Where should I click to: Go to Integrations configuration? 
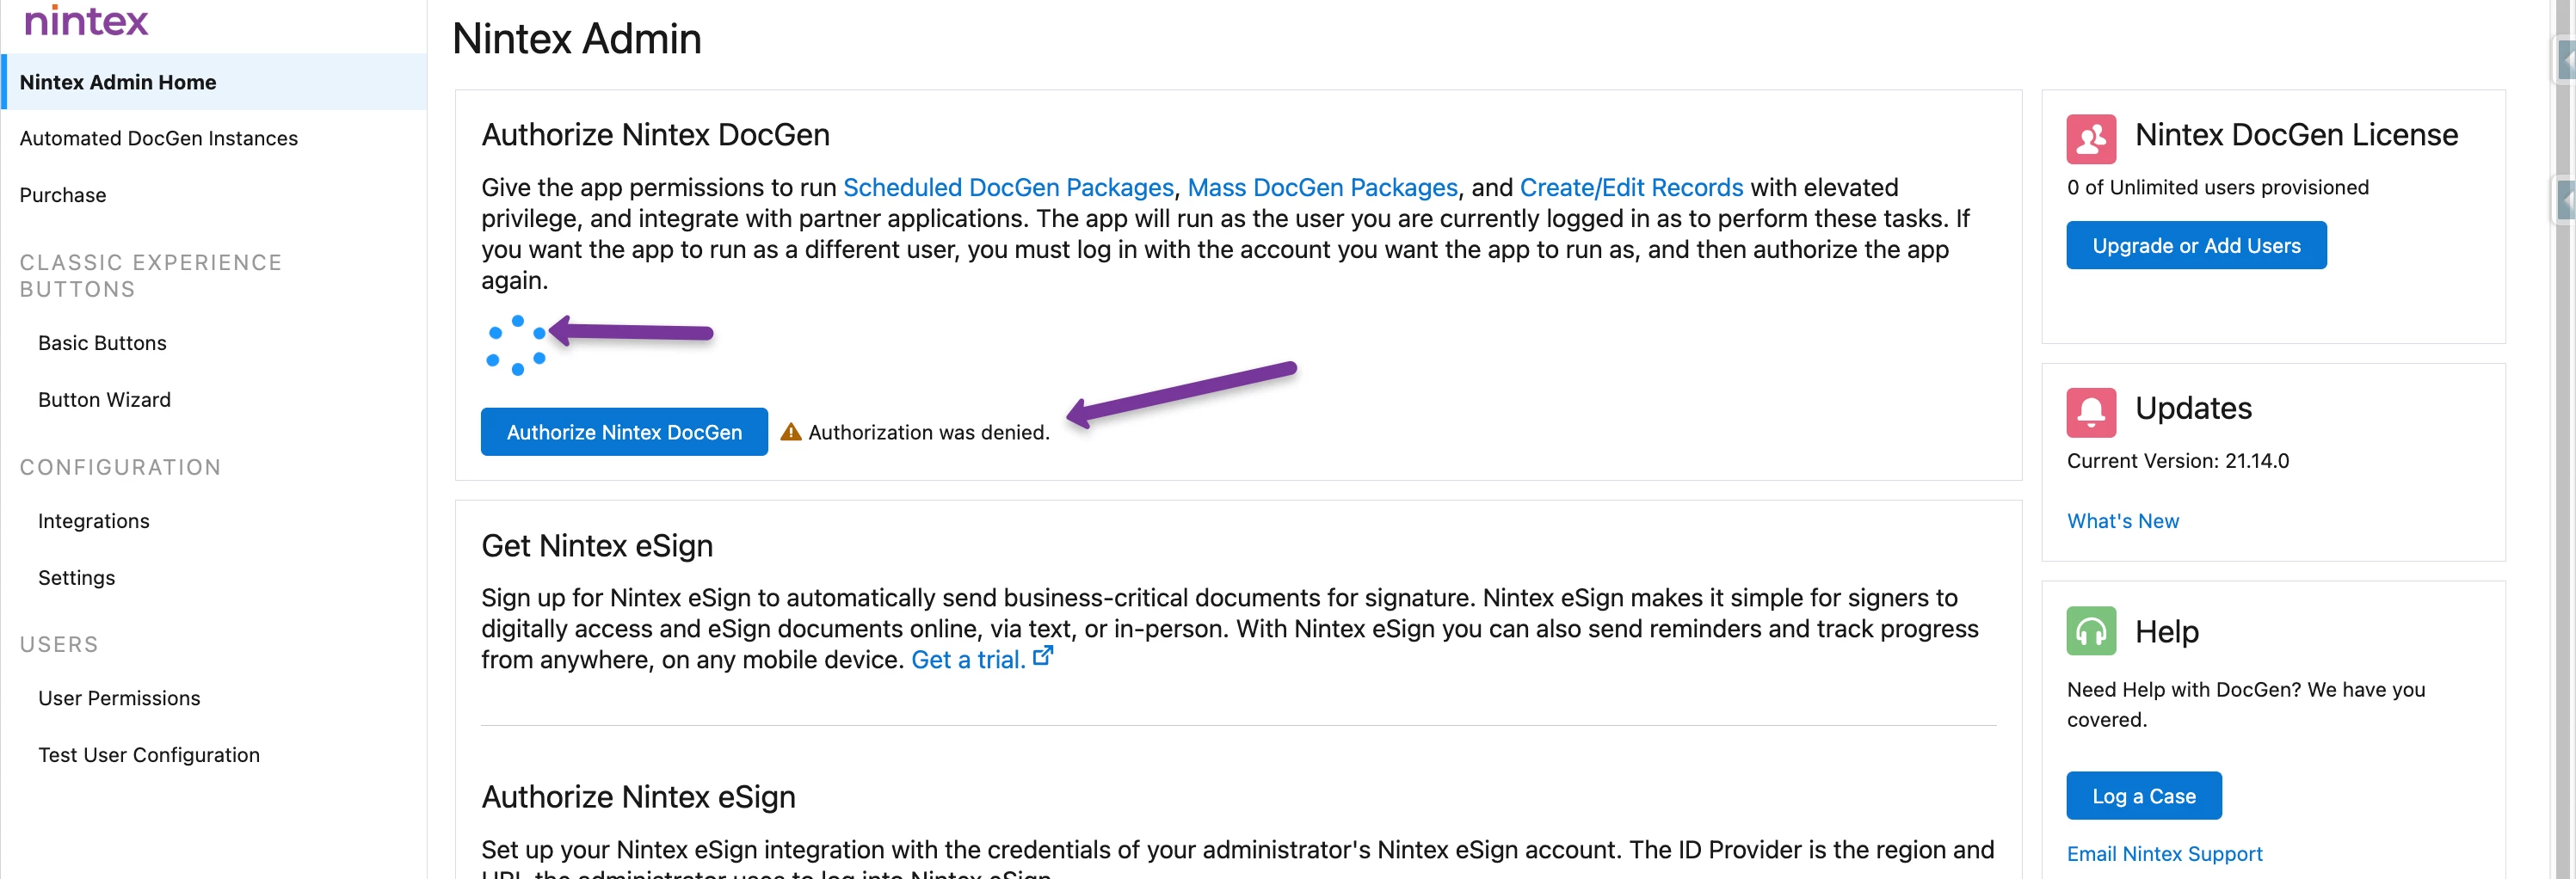coord(94,521)
